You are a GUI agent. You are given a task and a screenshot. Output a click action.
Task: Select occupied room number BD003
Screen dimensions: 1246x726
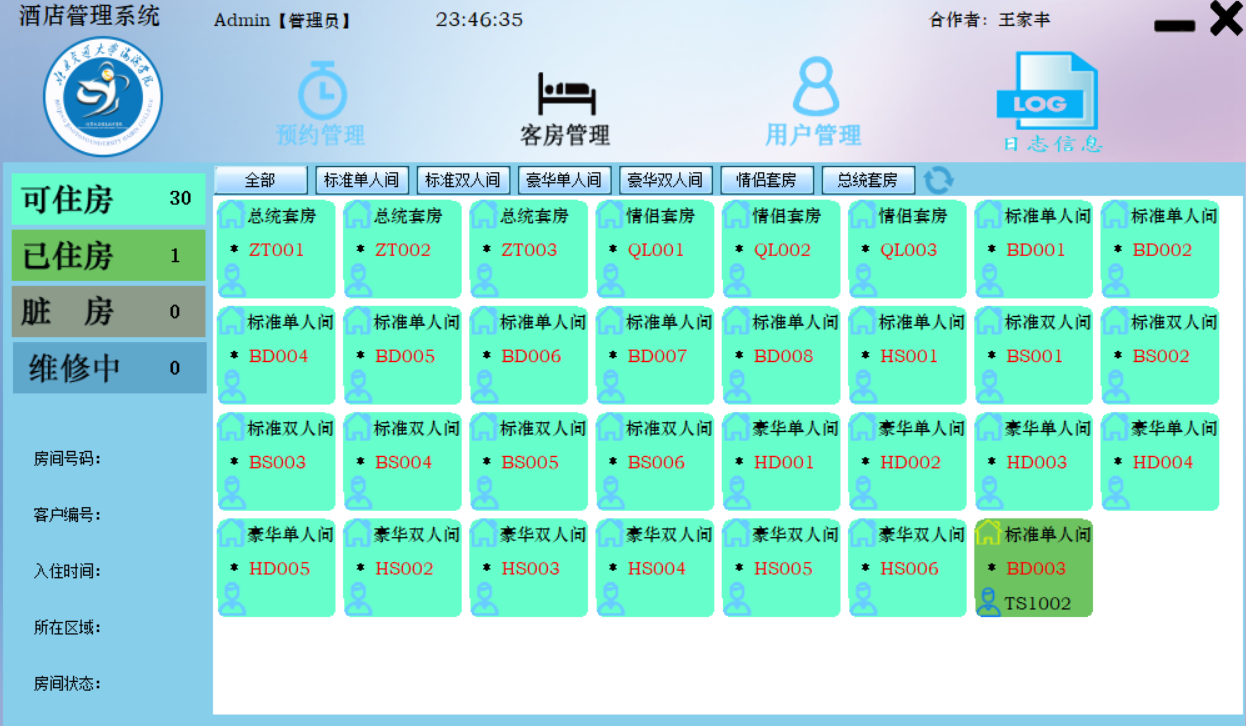[1036, 568]
